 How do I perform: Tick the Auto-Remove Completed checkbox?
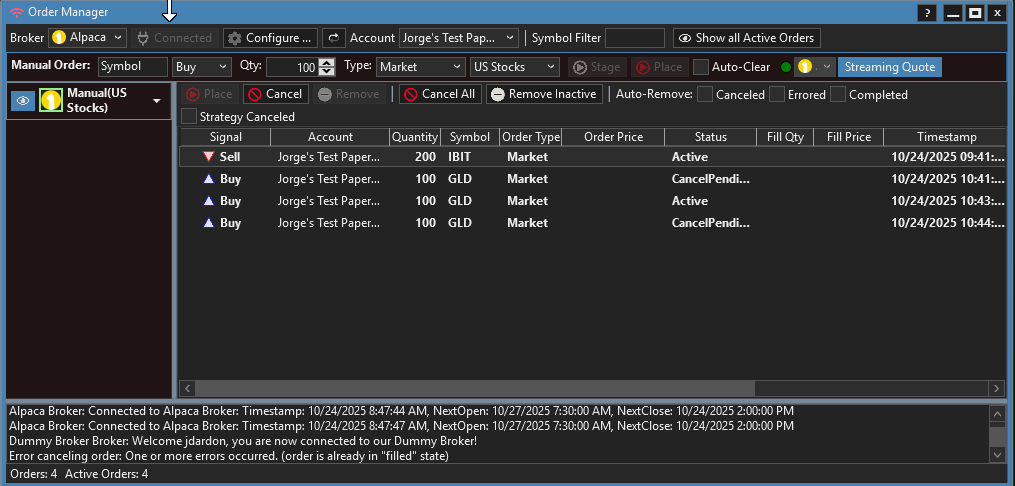(838, 95)
